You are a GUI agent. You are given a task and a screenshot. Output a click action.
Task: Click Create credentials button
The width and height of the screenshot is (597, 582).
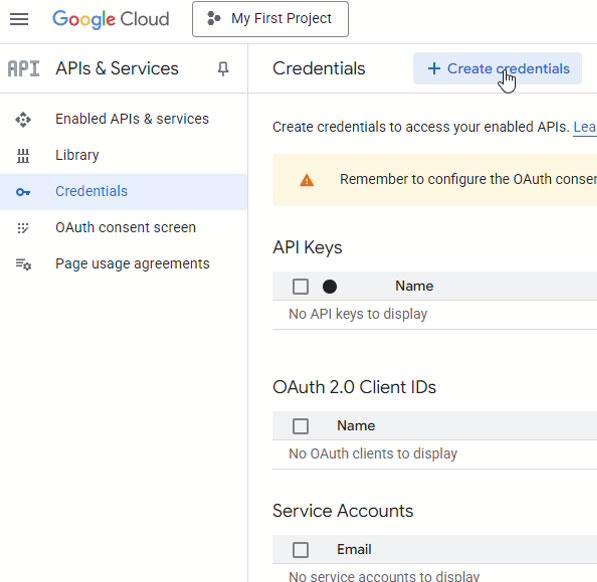click(497, 69)
